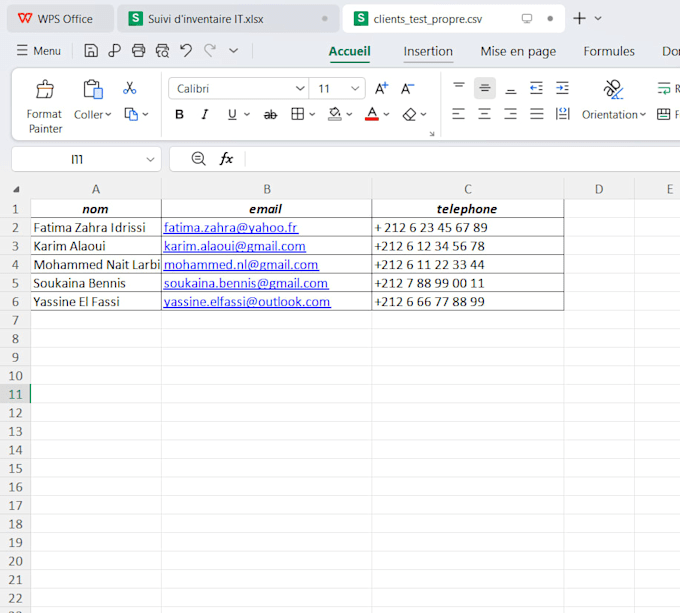
Task: Decrease font size with A- icon
Action: [x=407, y=88]
